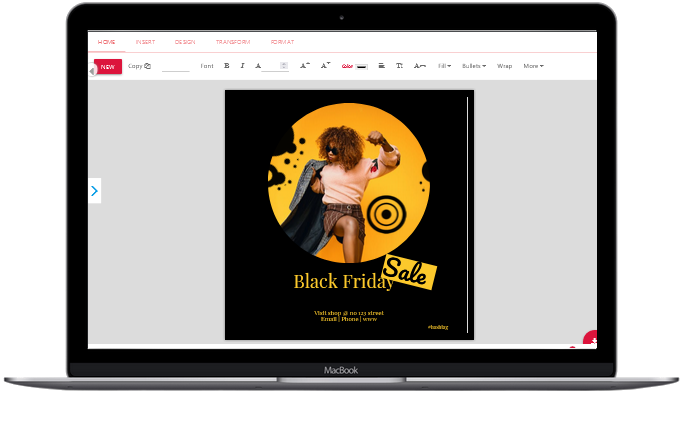Click the red NEW button

pos(107,67)
